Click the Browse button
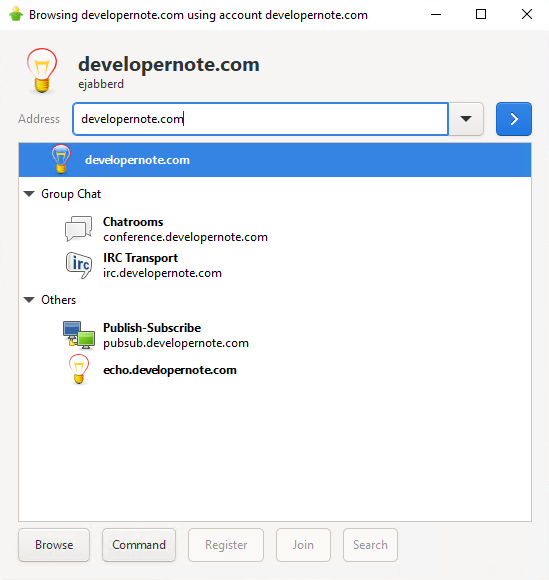Viewport: 549px width, 580px height. [54, 545]
